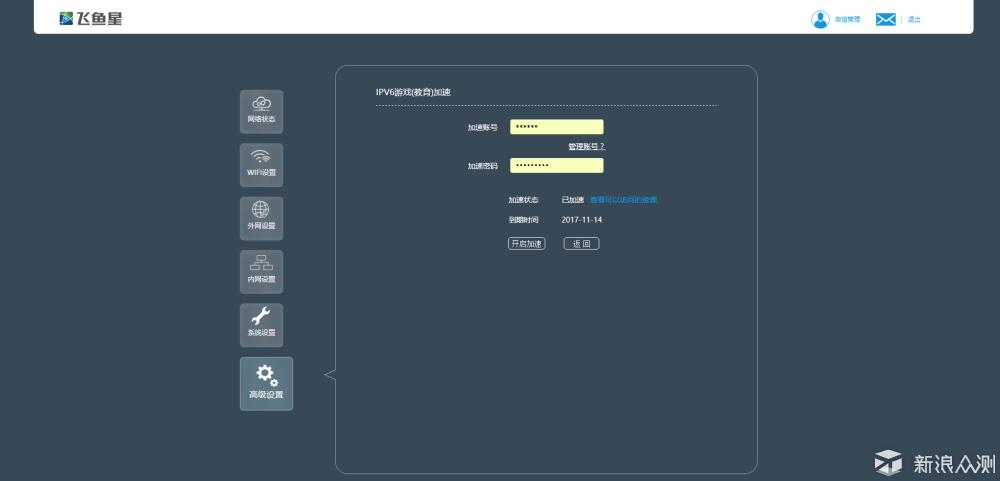Open the 内网设置 LAN section
The width and height of the screenshot is (1000, 481).
click(x=261, y=272)
